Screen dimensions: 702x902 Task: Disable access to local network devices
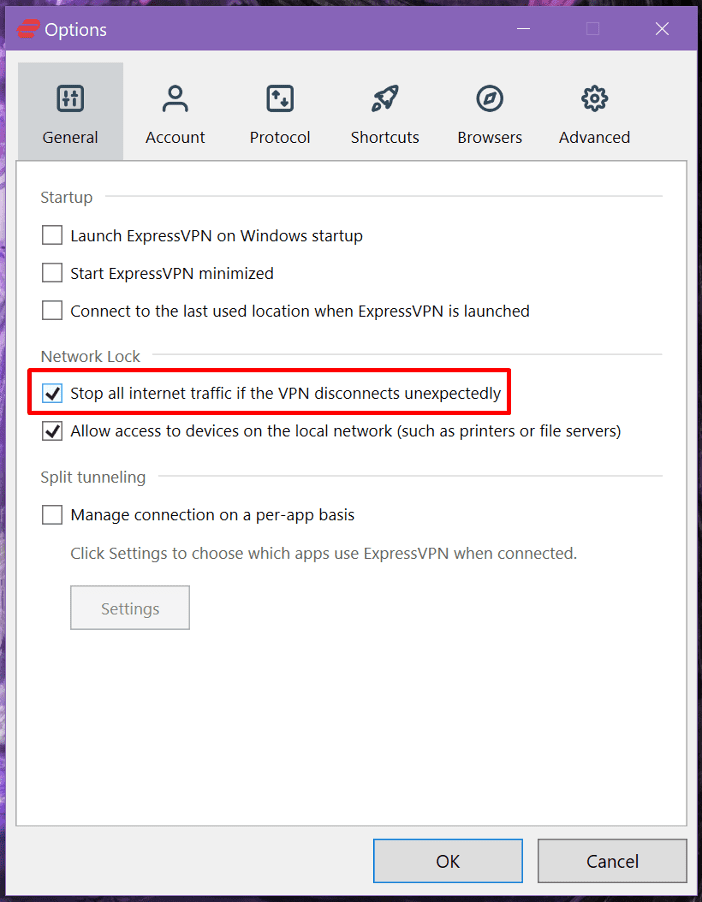(x=52, y=431)
